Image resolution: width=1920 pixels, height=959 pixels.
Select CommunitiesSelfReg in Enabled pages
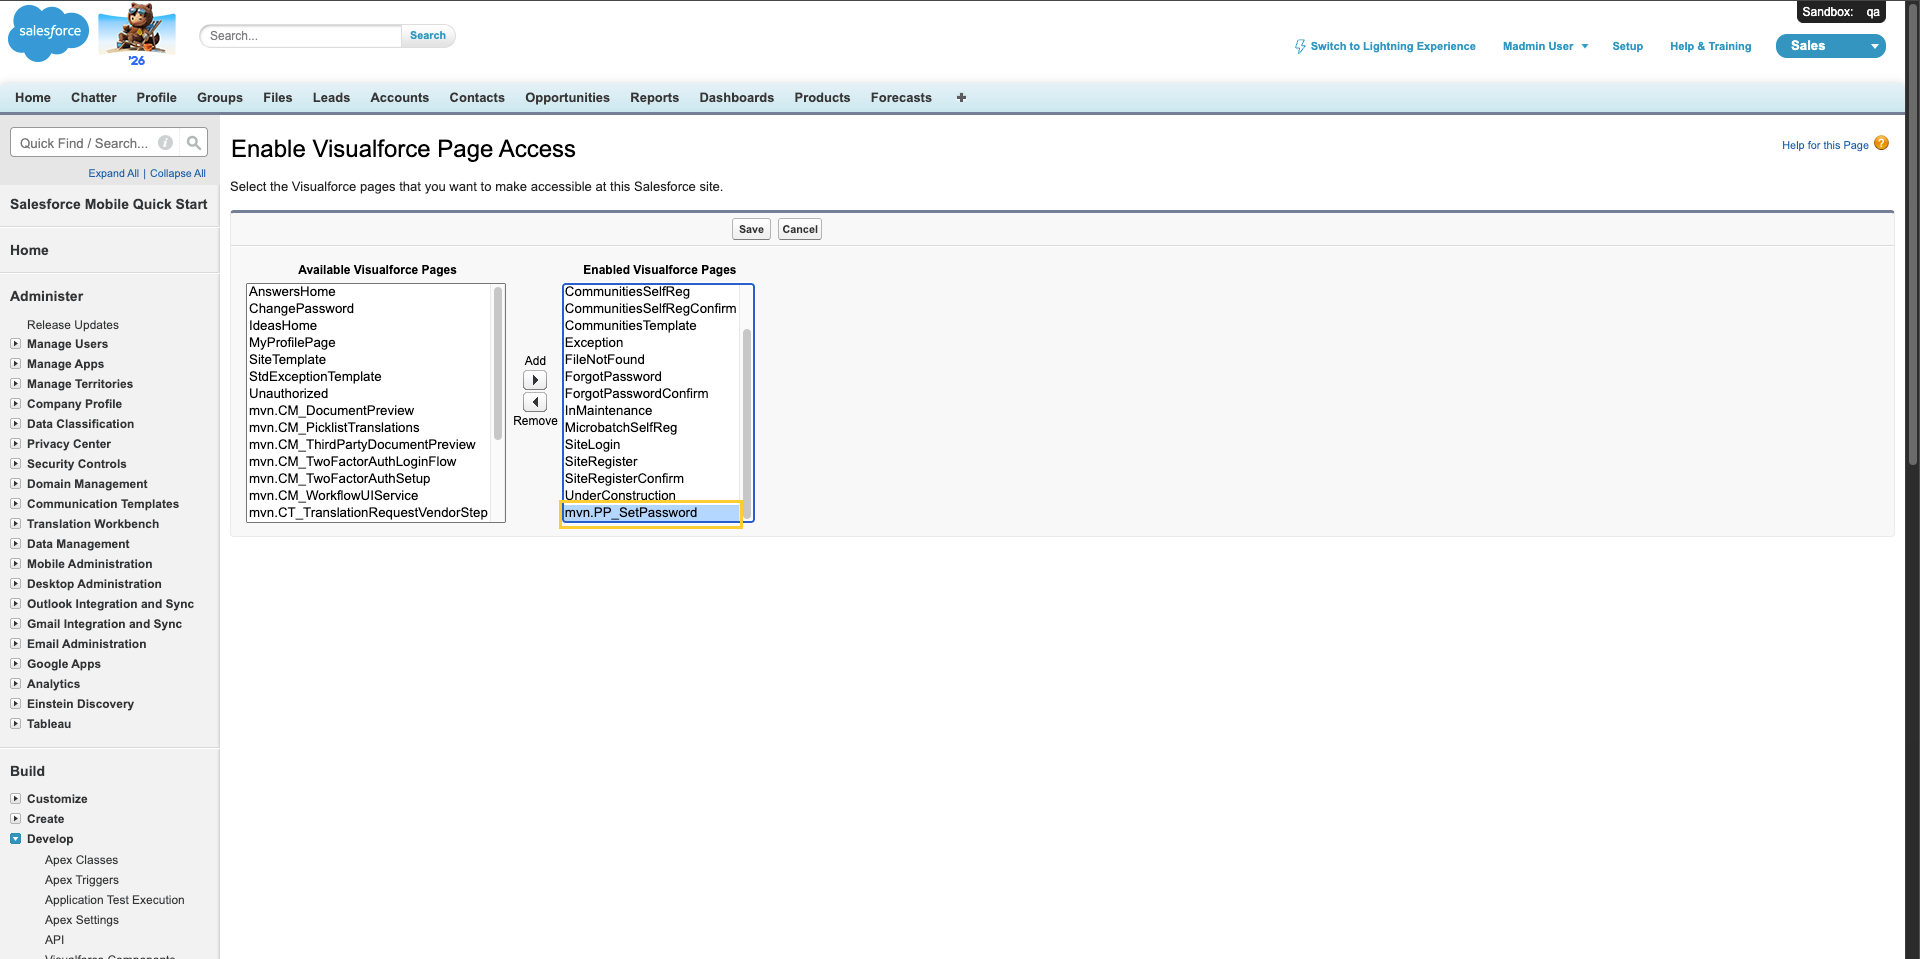(651, 292)
